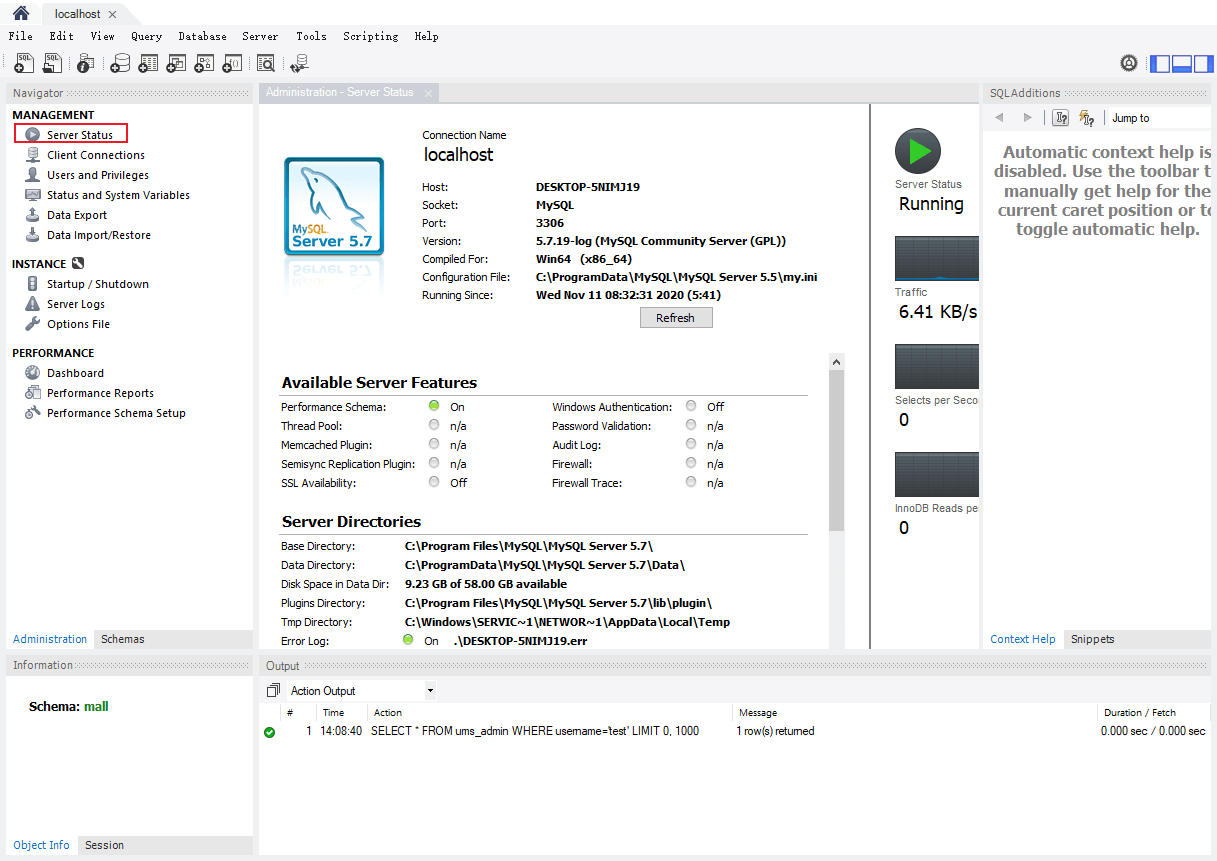
Task: Open Performance Reports
Action: coord(100,393)
